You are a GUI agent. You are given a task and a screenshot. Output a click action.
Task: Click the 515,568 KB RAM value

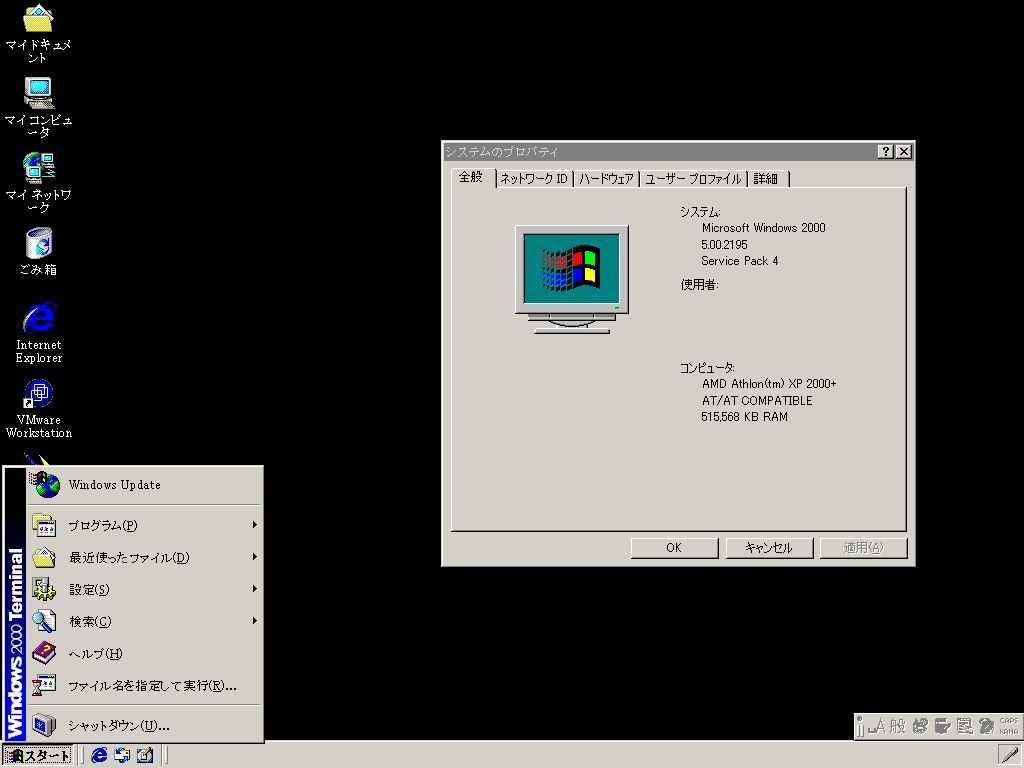744,417
